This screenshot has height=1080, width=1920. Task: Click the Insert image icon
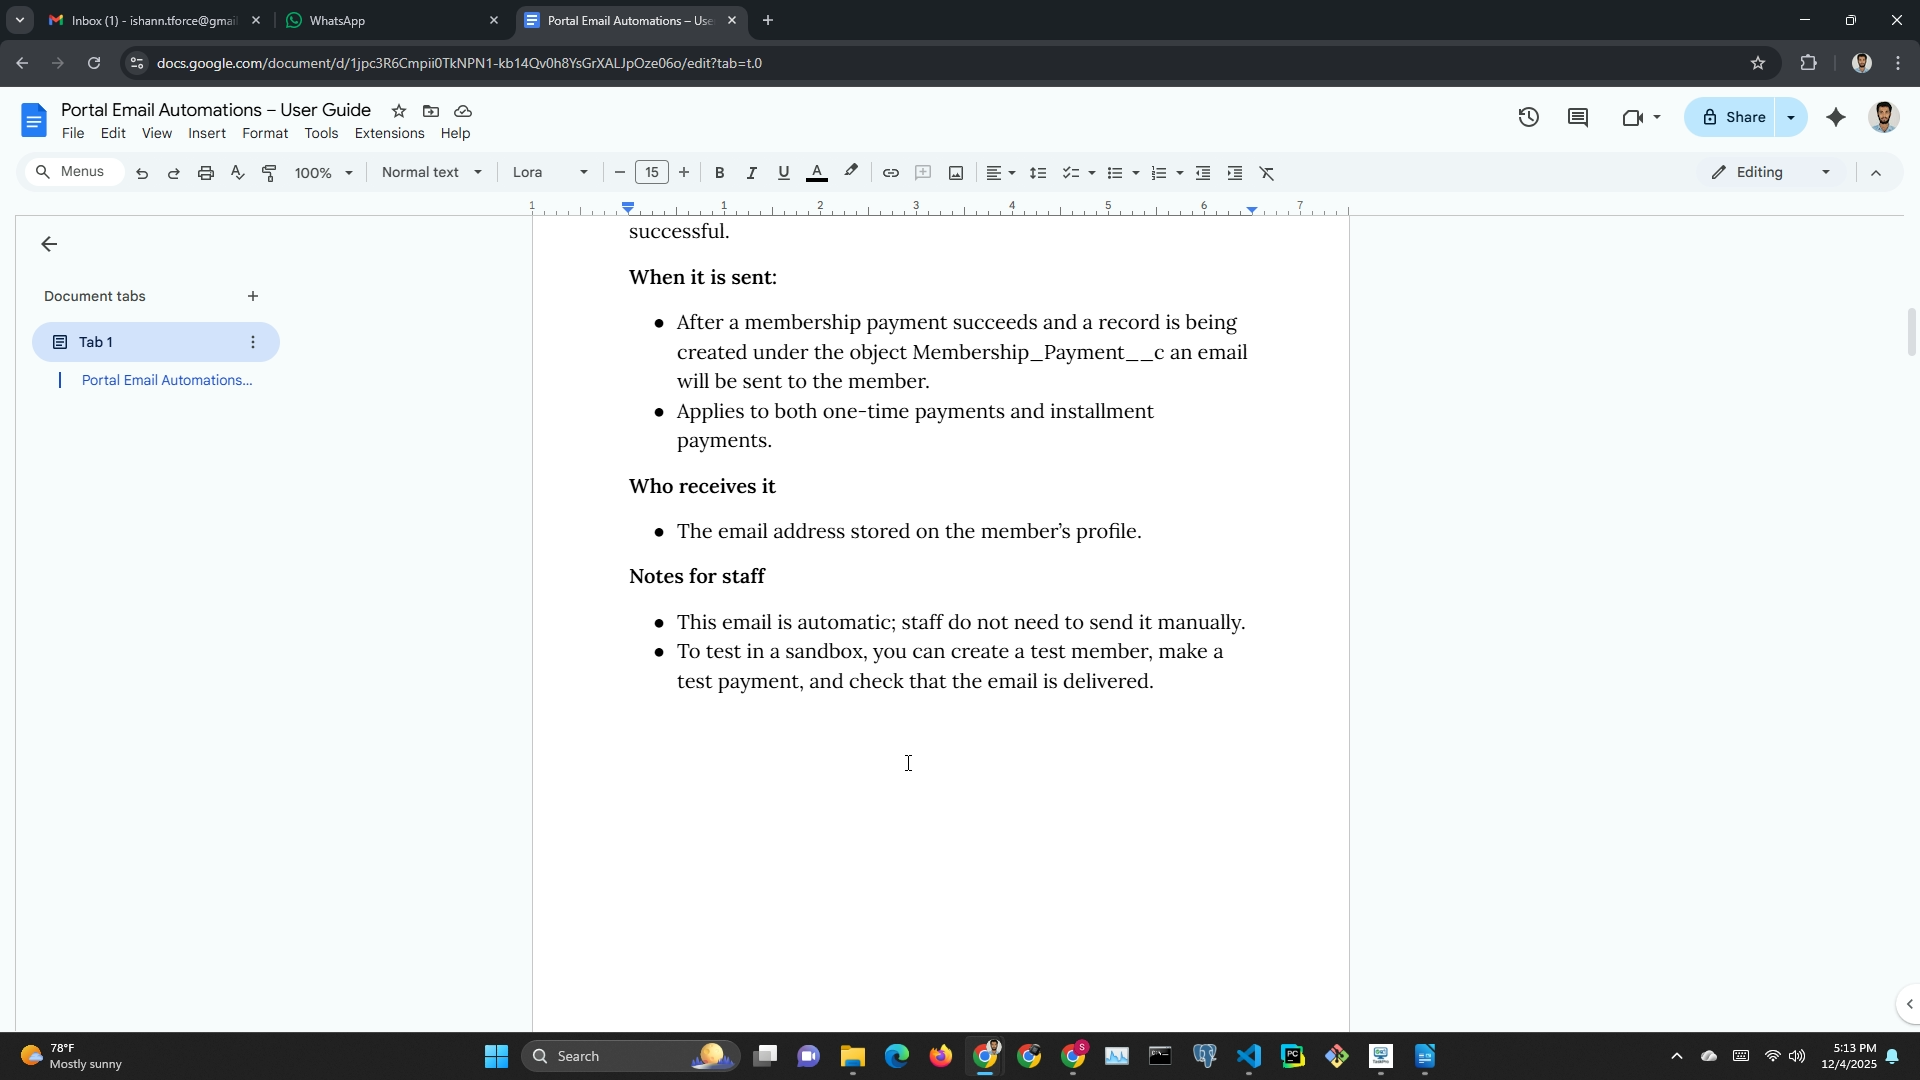pyautogui.click(x=956, y=173)
